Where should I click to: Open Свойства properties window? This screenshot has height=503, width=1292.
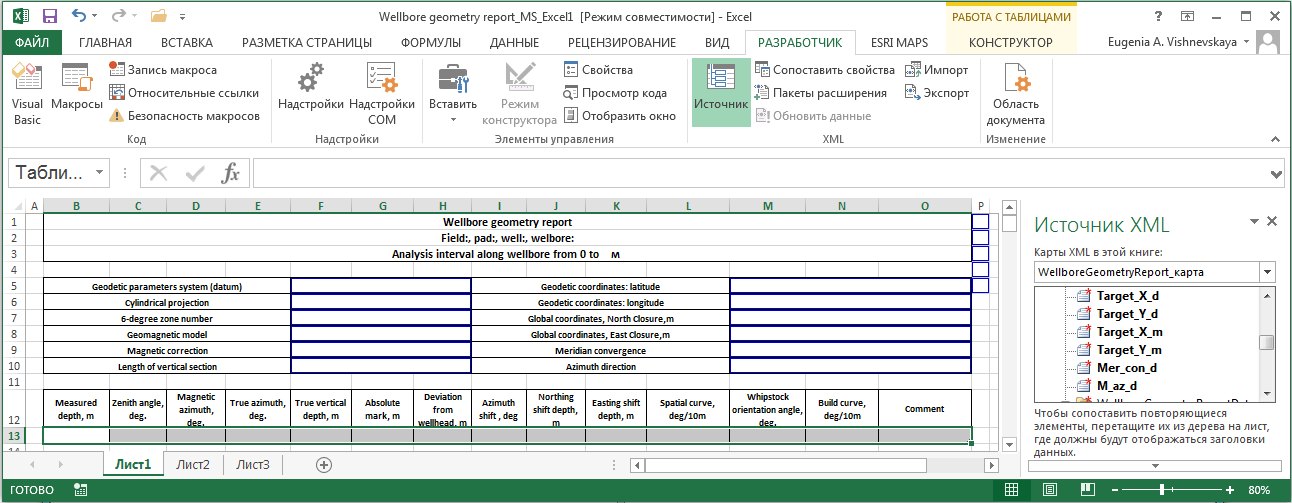[x=598, y=70]
